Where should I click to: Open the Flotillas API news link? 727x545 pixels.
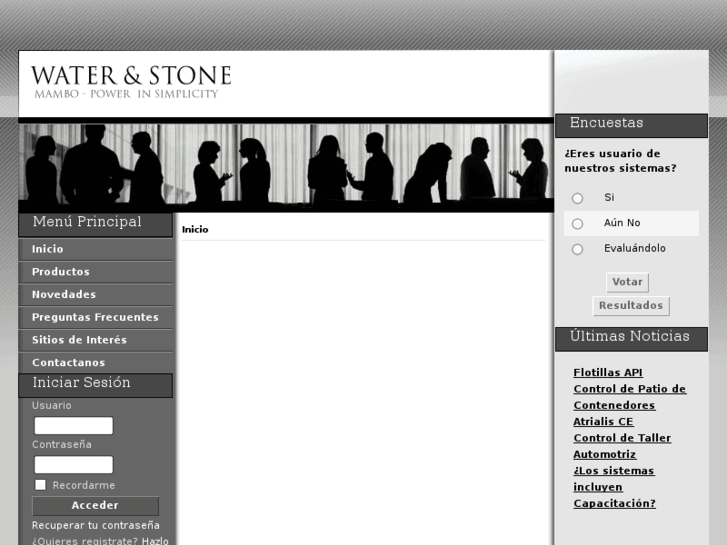coord(608,372)
